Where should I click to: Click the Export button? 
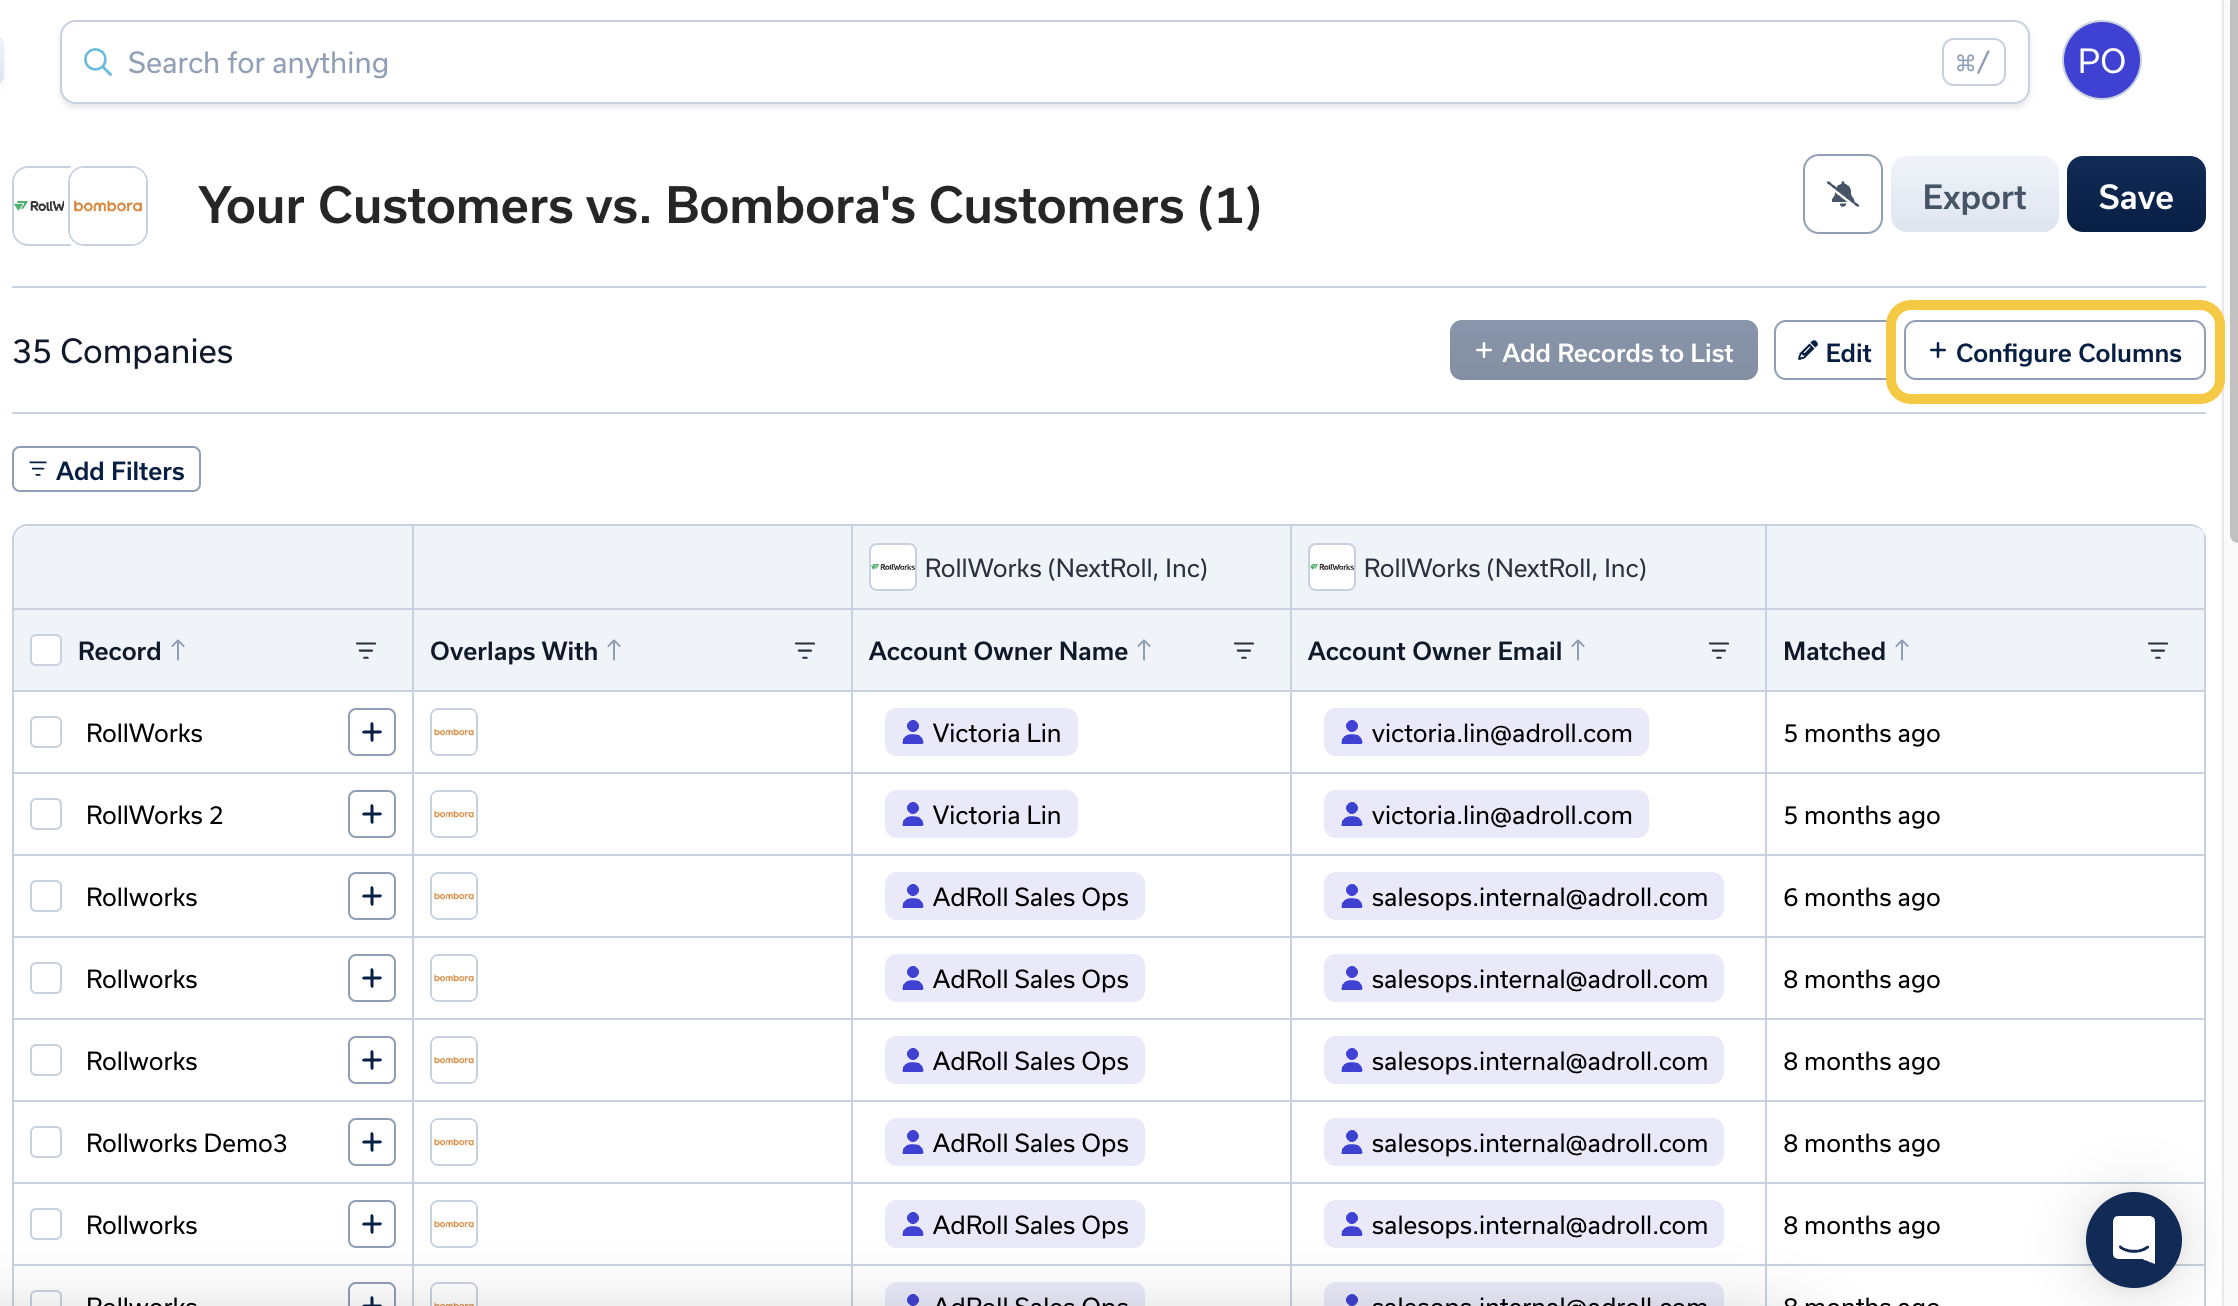(1973, 196)
